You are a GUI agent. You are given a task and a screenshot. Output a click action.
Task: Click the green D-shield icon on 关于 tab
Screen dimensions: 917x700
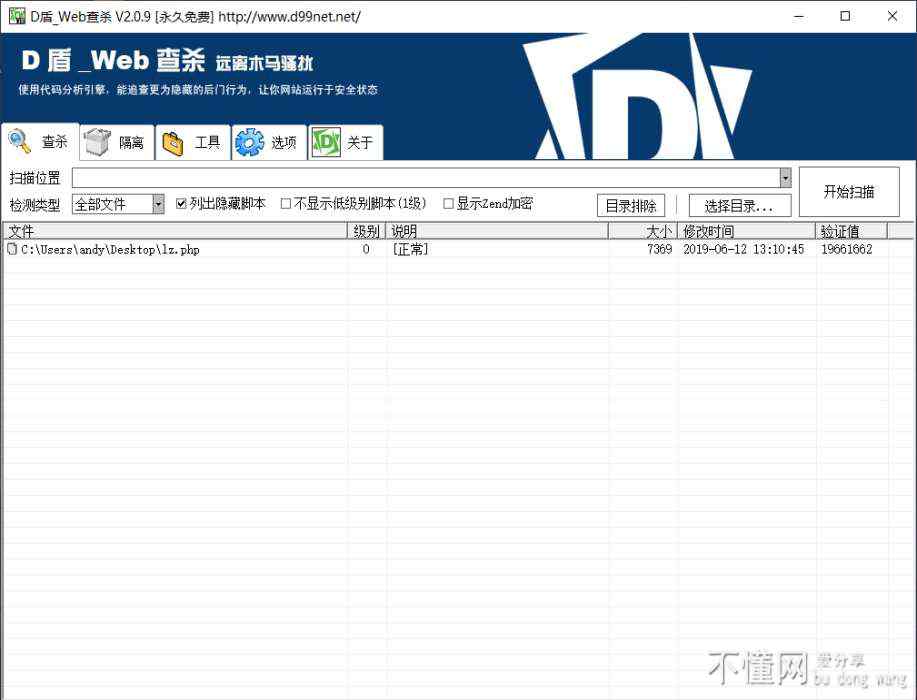pyautogui.click(x=326, y=143)
